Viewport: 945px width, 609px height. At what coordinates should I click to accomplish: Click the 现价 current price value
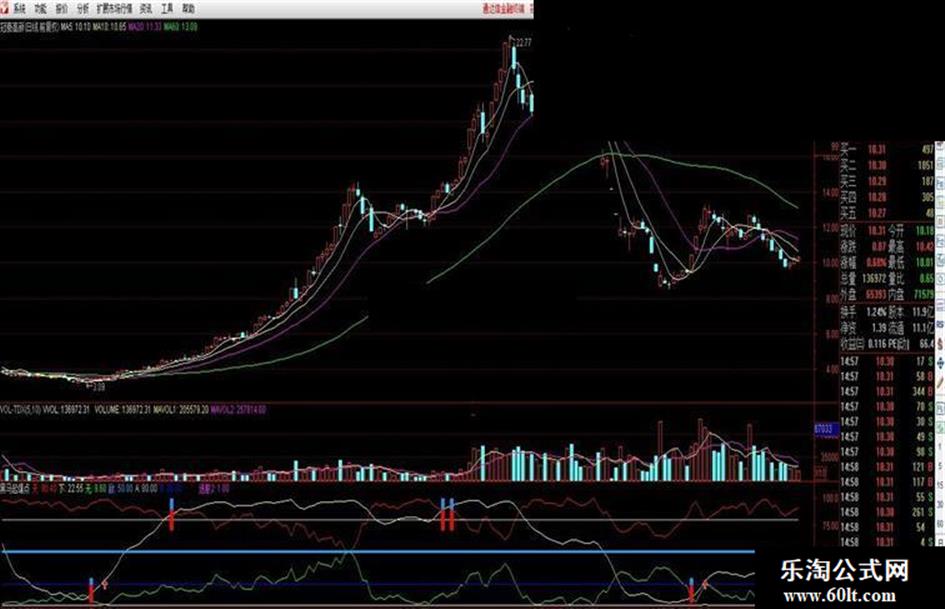pyautogui.click(x=877, y=230)
